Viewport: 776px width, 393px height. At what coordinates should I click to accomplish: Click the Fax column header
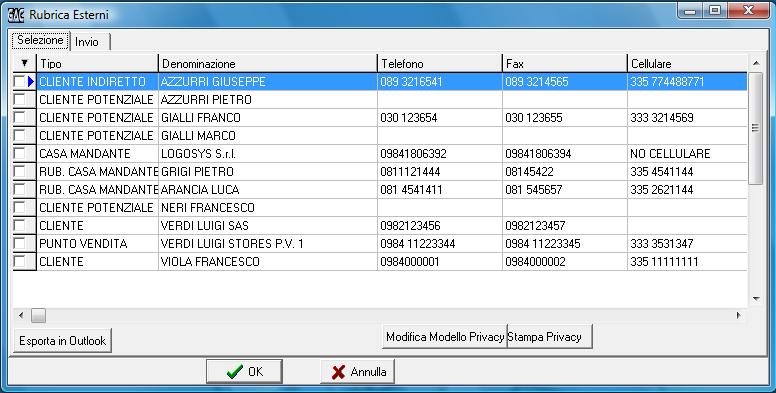tap(565, 63)
